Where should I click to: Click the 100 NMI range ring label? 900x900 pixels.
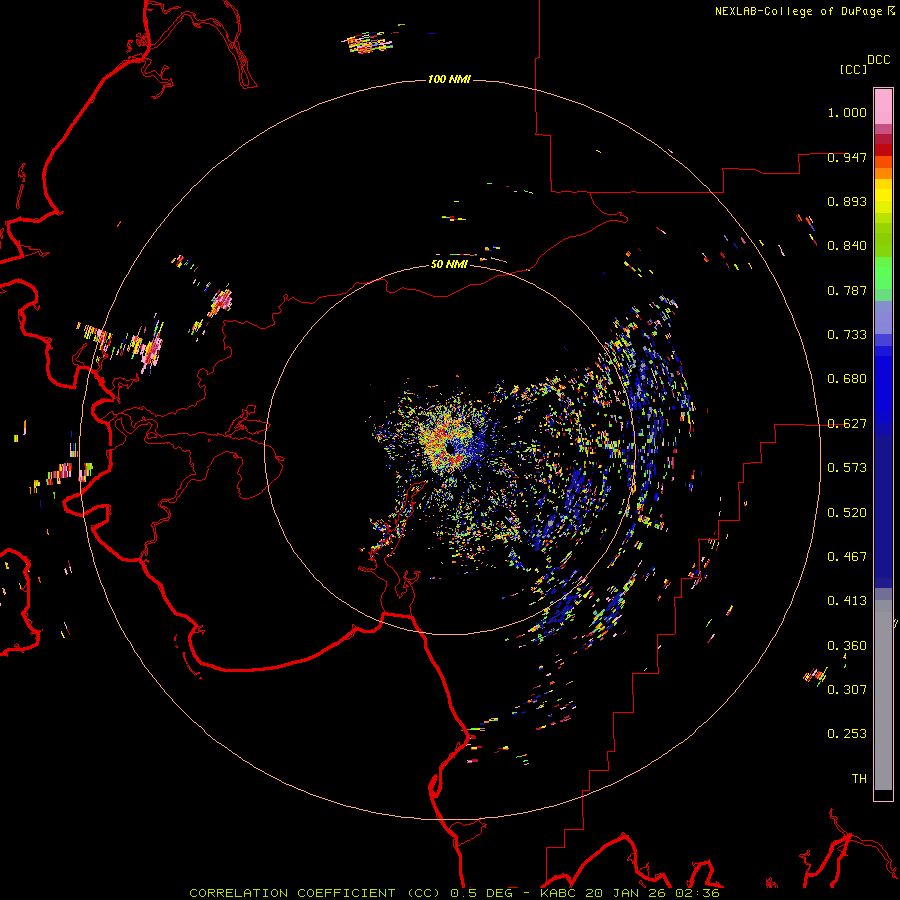449,79
